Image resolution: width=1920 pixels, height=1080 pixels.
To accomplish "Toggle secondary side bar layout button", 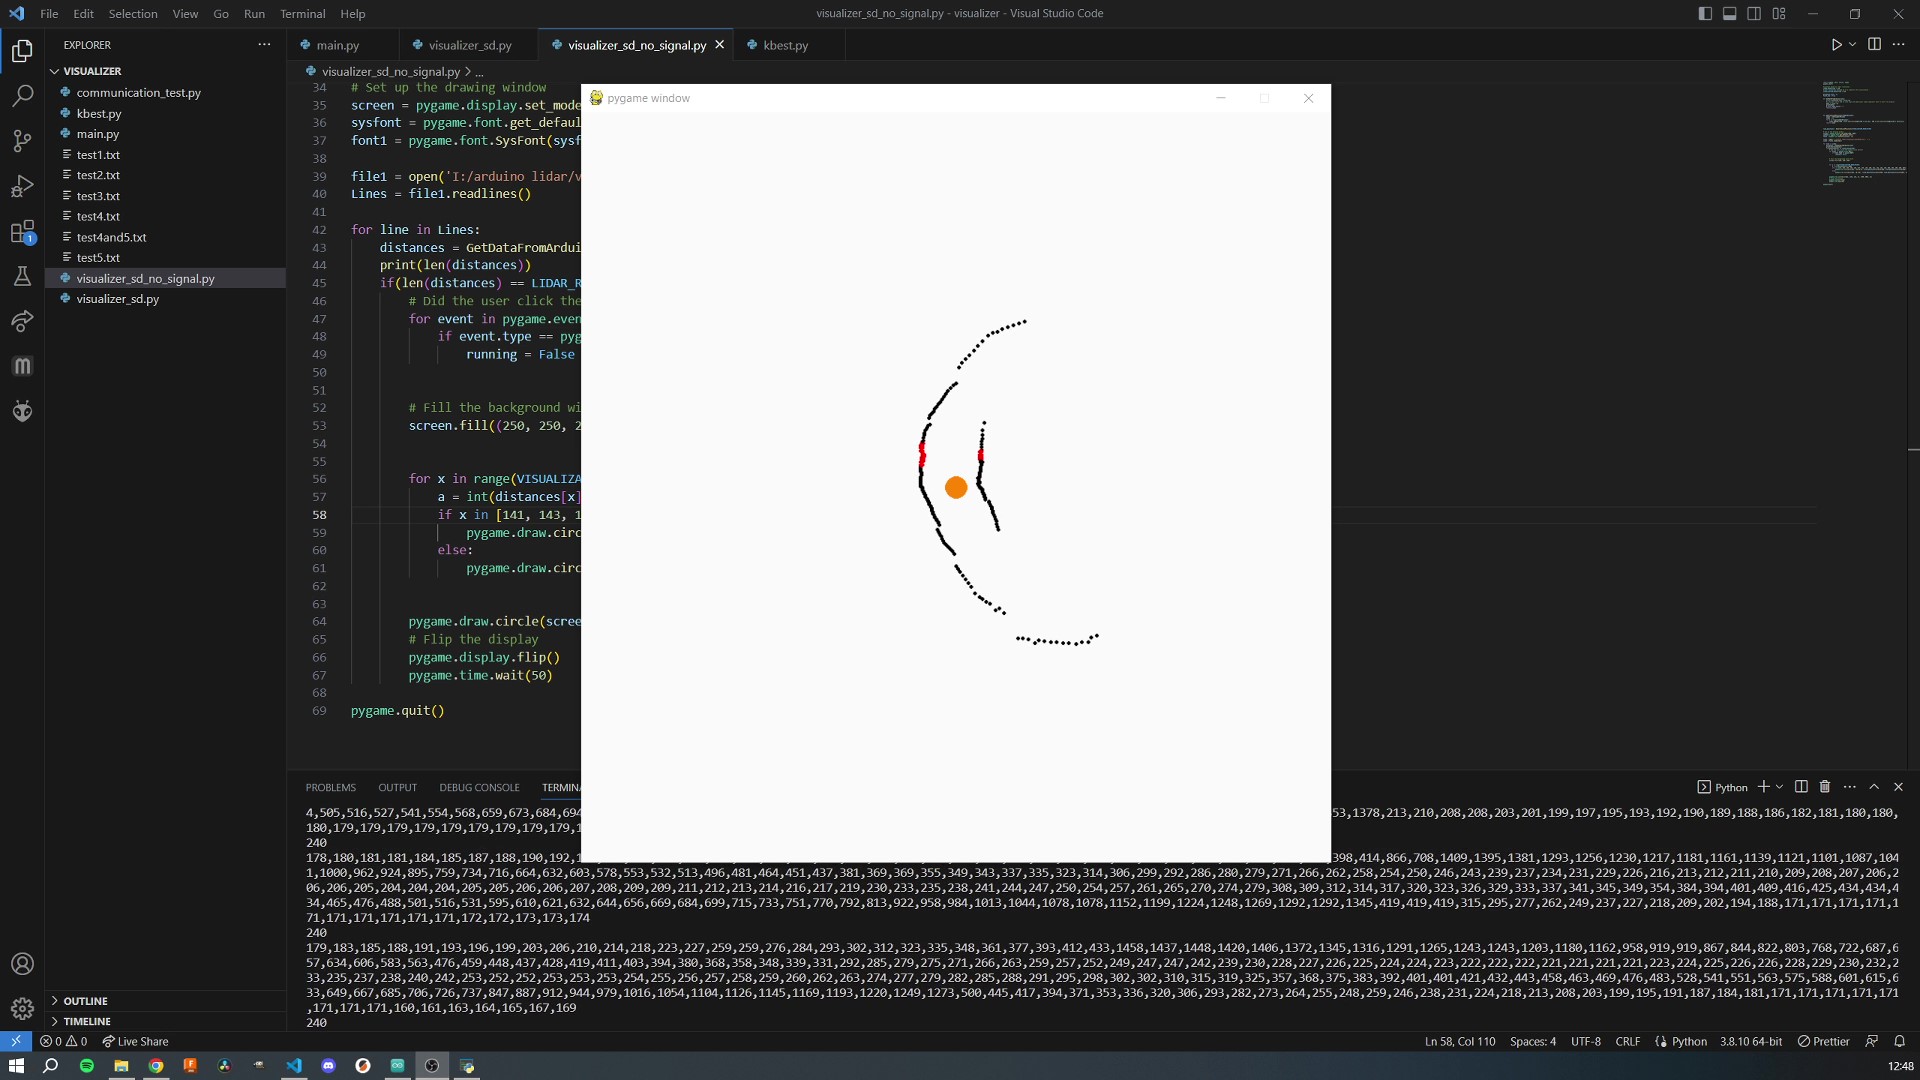I will [x=1754, y=14].
